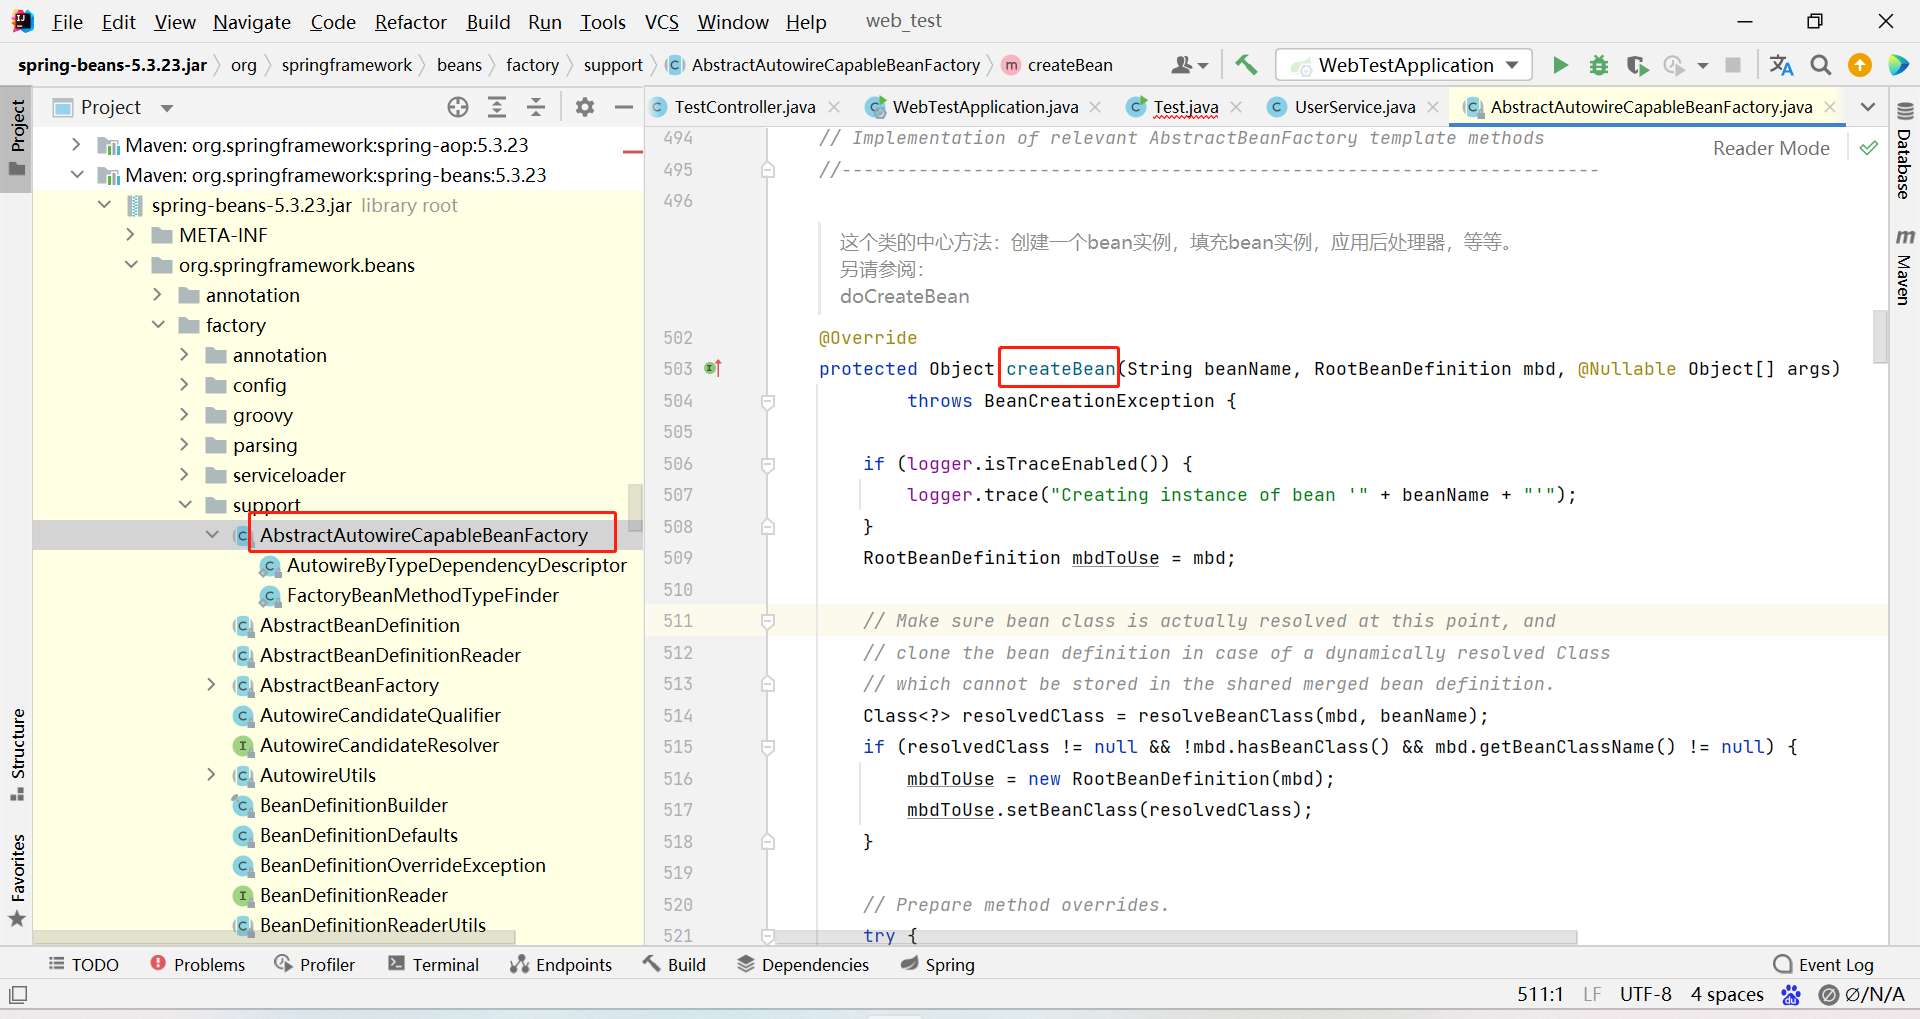Collapse the support package node
Screen dimensions: 1920x1019
coord(185,505)
